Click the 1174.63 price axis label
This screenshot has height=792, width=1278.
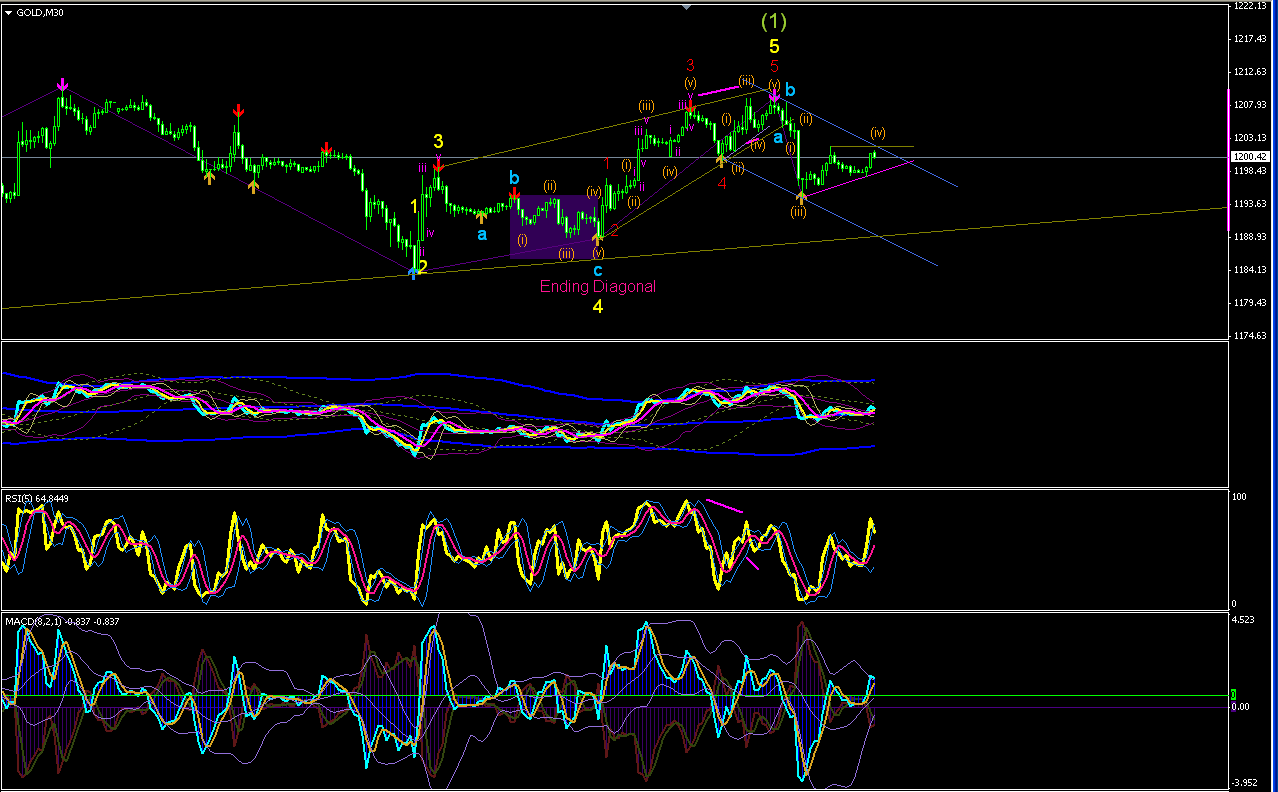click(1252, 336)
